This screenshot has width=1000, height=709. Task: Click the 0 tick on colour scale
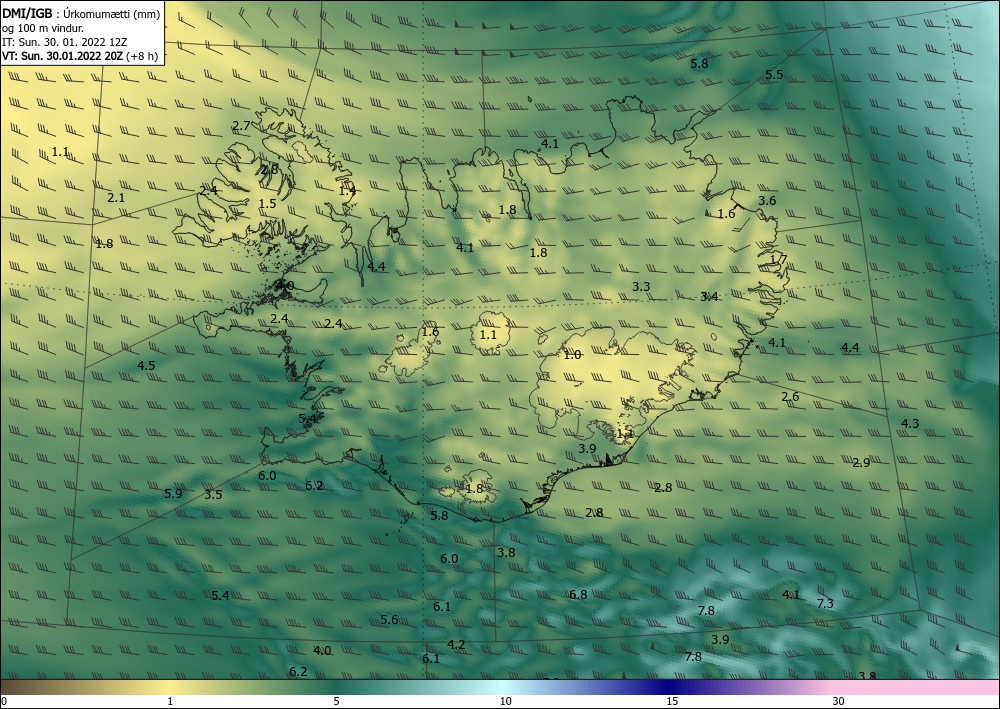(x=4, y=701)
